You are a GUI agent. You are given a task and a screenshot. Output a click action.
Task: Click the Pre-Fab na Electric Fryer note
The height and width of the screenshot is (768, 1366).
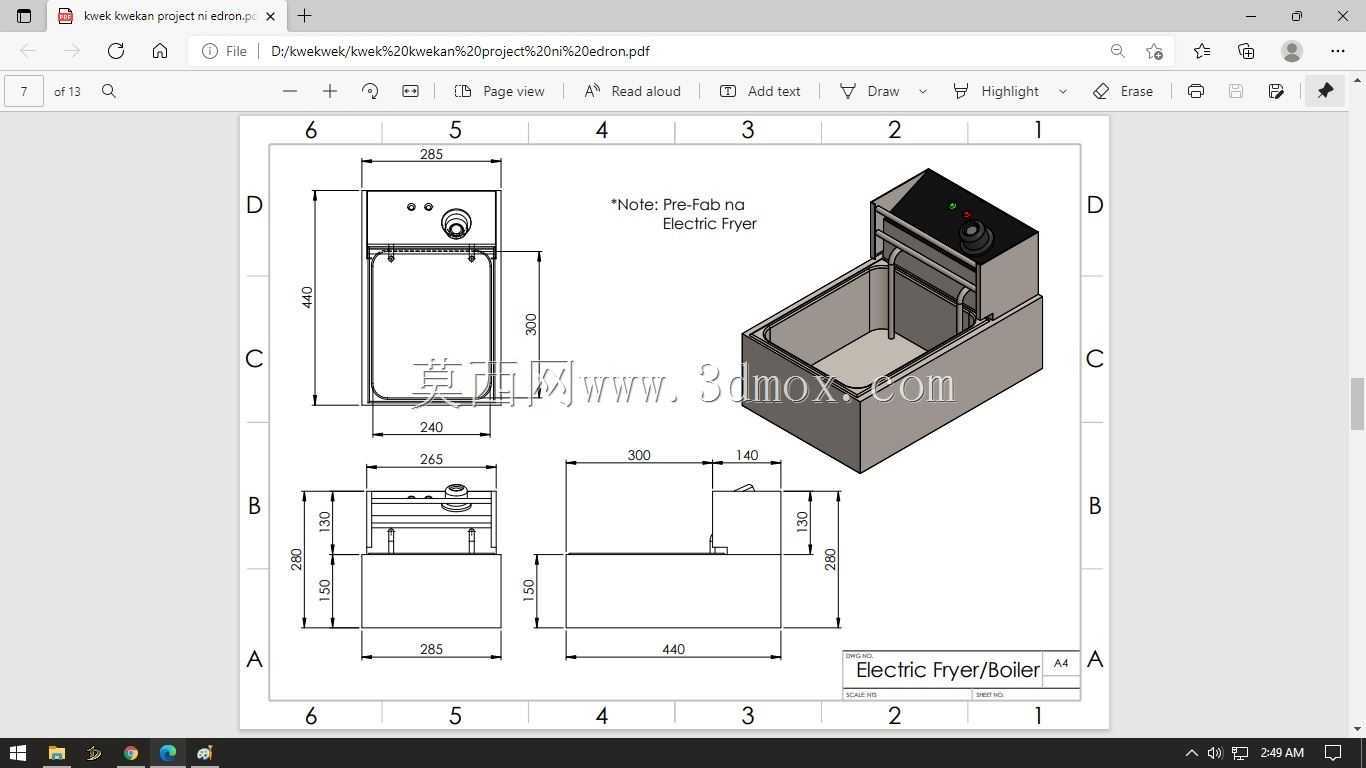tap(684, 214)
